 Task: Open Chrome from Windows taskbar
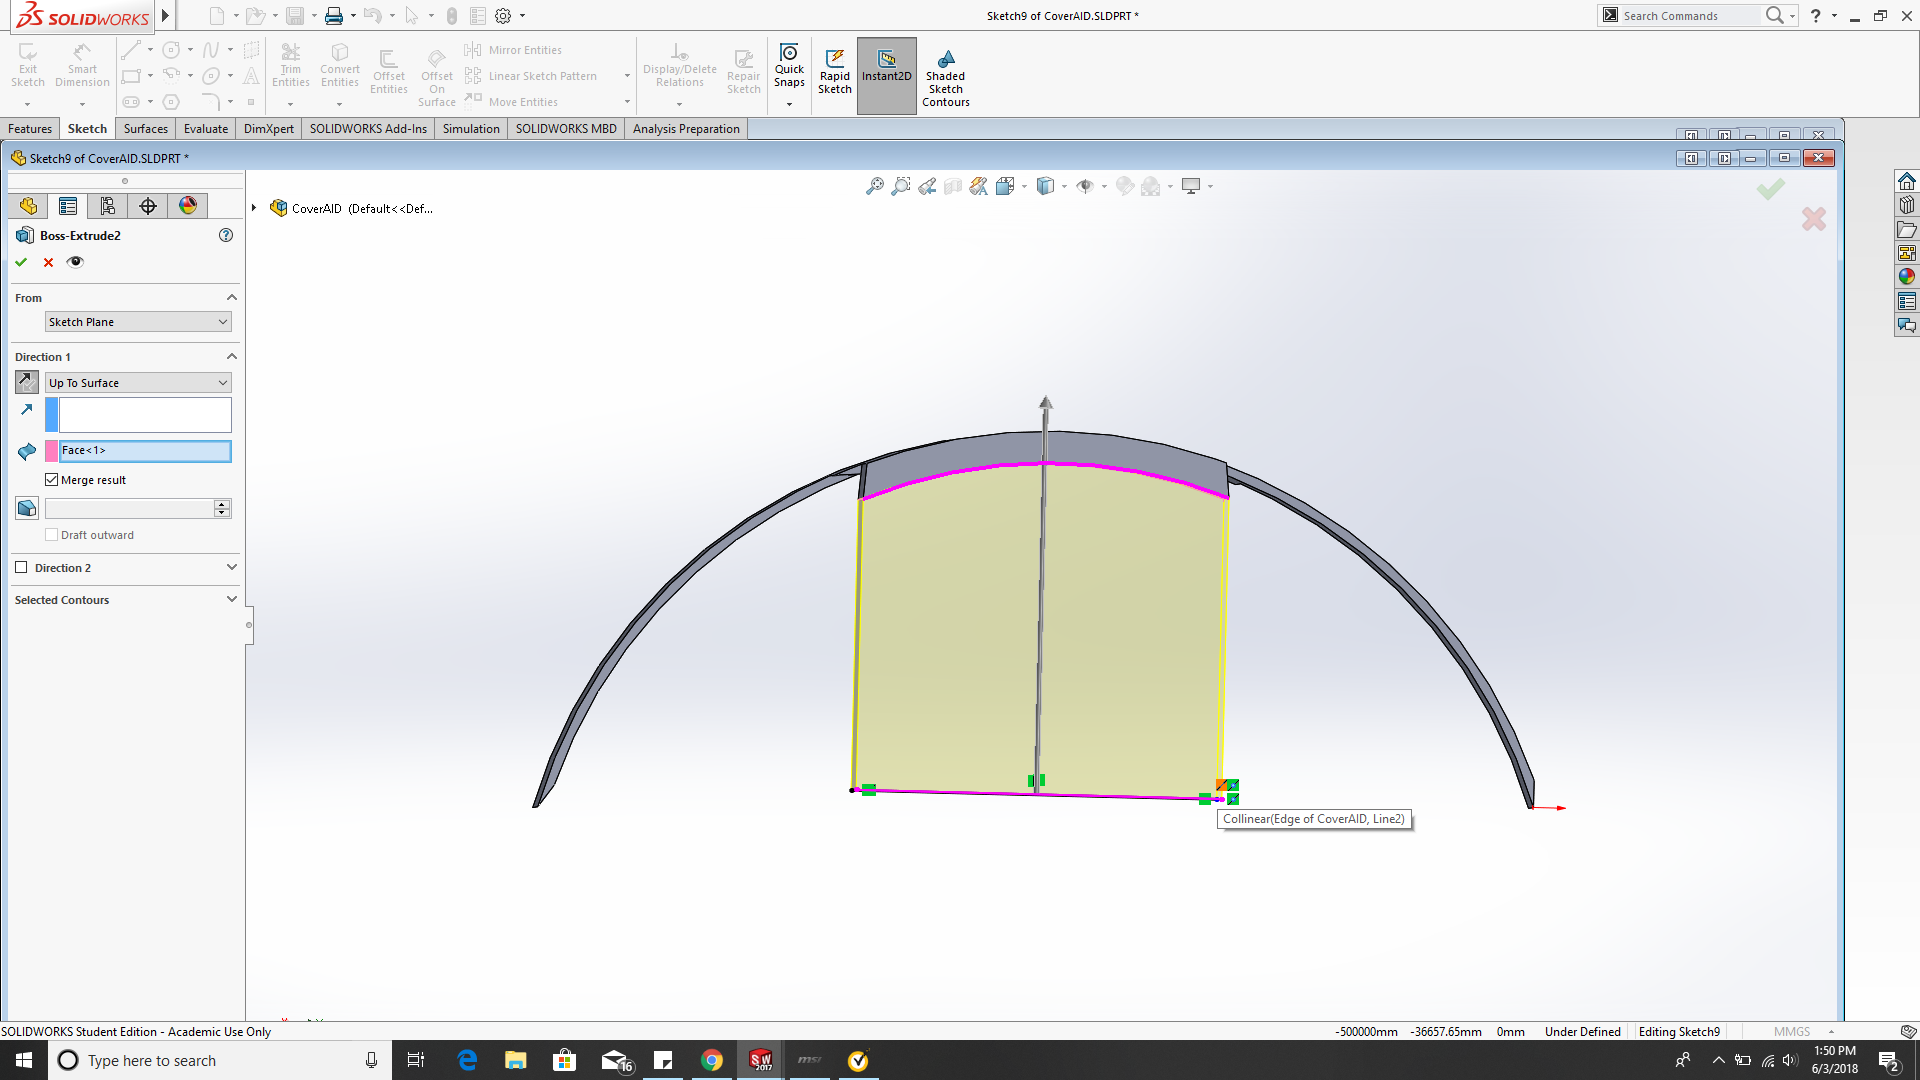712,1060
